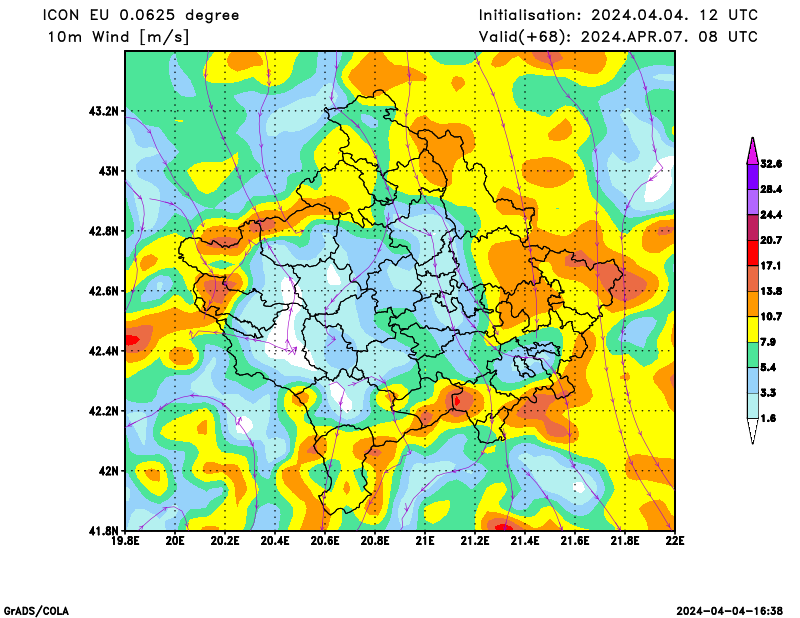
Task: Click the 41.8N latitude label
Action: 104,531
